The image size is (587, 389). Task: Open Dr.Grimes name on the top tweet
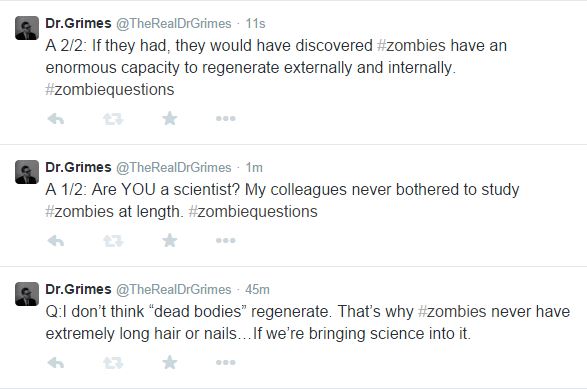78,23
